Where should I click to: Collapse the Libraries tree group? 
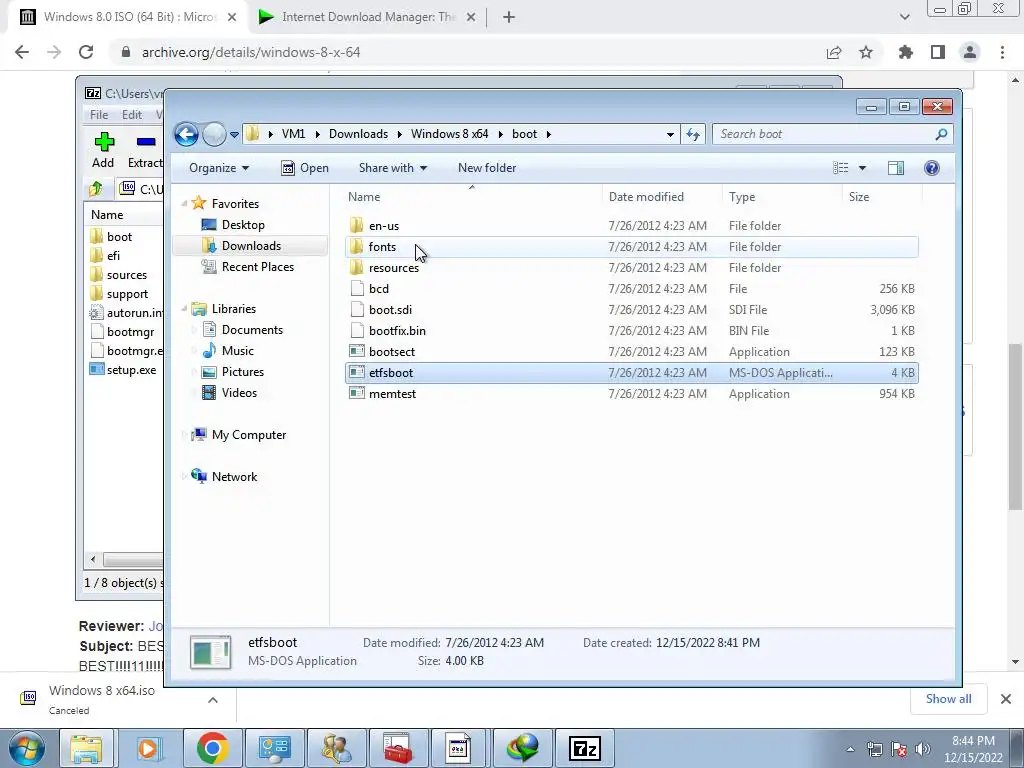pyautogui.click(x=185, y=309)
